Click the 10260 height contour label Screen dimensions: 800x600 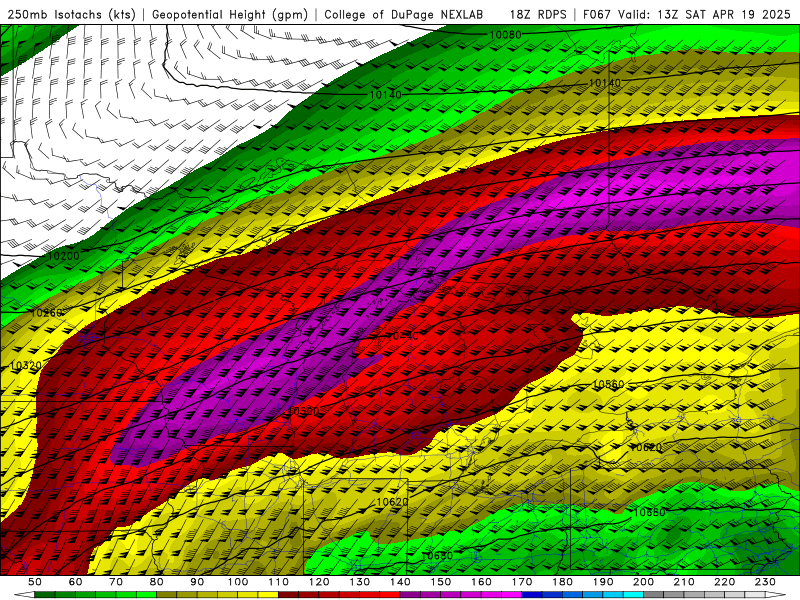(47, 312)
